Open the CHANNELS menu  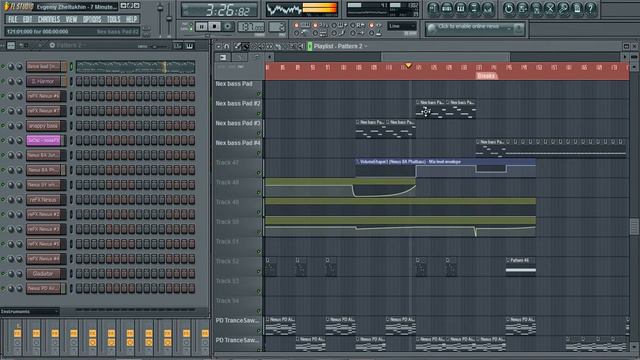[49, 19]
